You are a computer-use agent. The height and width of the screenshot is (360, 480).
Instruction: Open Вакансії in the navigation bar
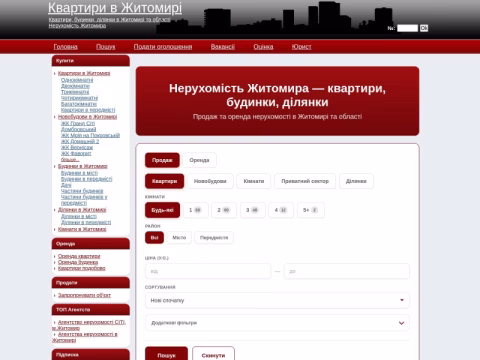(223, 47)
